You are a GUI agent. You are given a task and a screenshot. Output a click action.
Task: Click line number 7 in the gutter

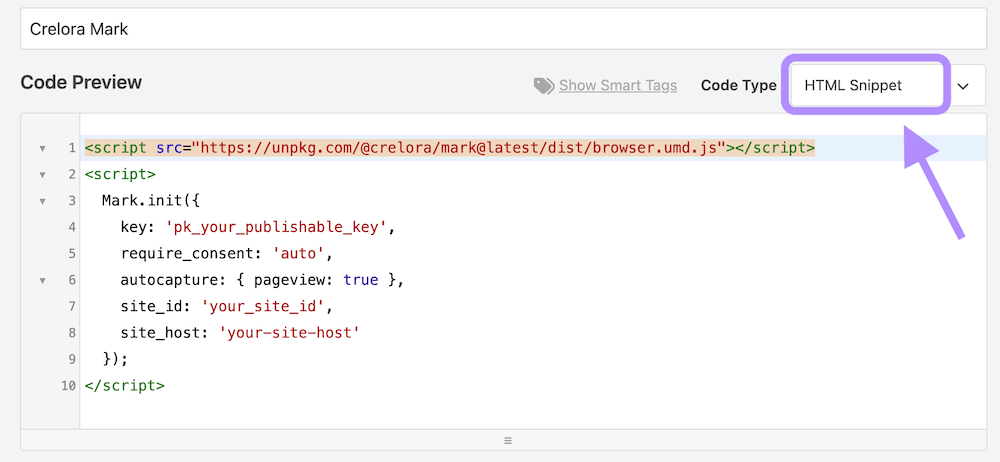pyautogui.click(x=71, y=306)
